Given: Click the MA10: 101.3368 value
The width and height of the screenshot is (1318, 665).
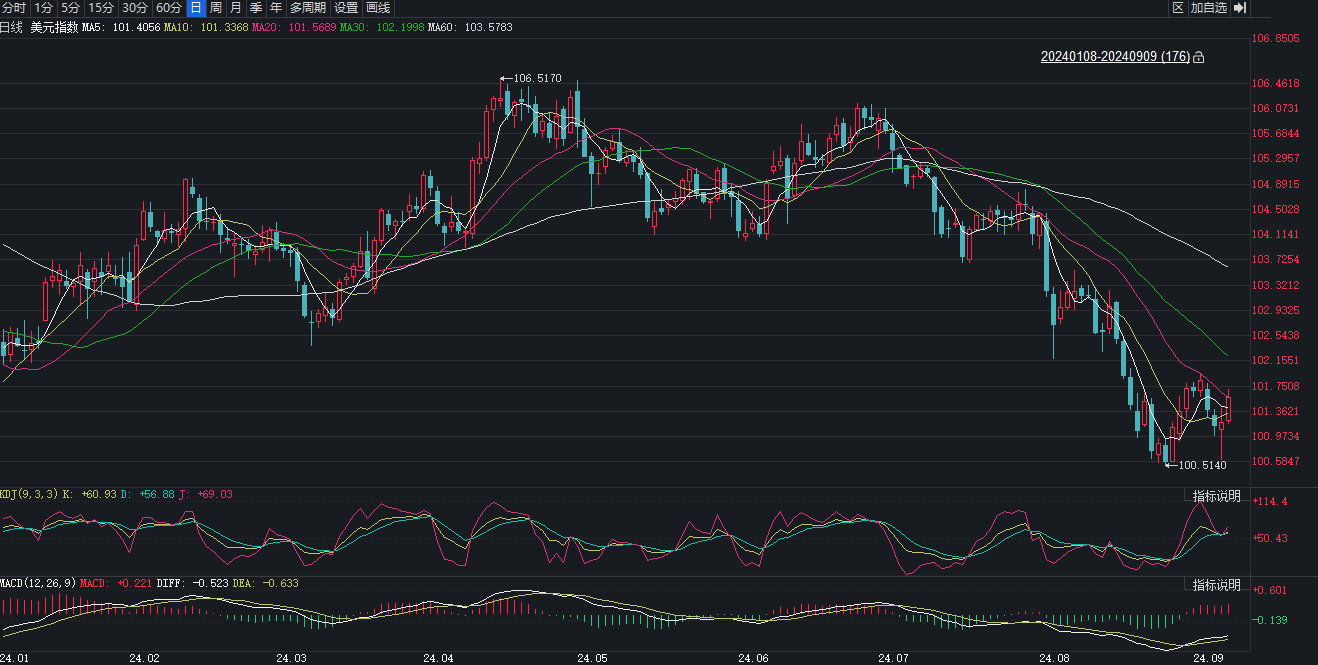Looking at the screenshot, I should coord(207,28).
